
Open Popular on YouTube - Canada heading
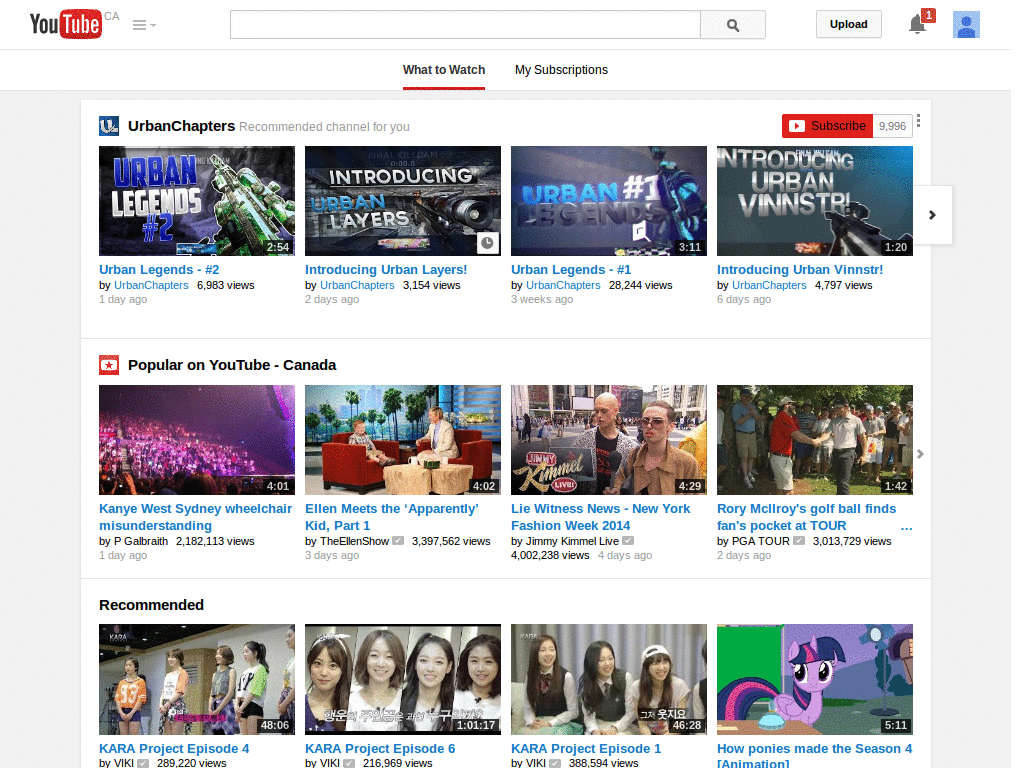pos(232,365)
